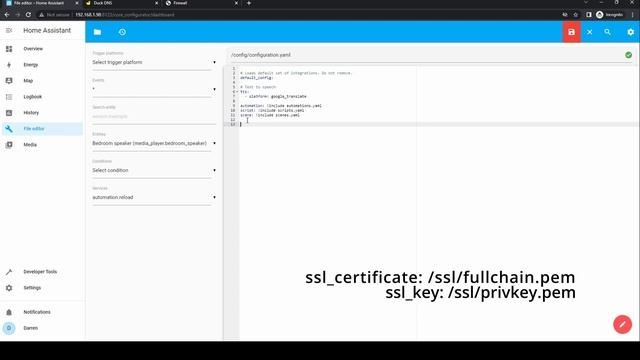Expand the Select trigger platform dropdown
Image resolution: width=640 pixels, height=360 pixels.
point(154,62)
